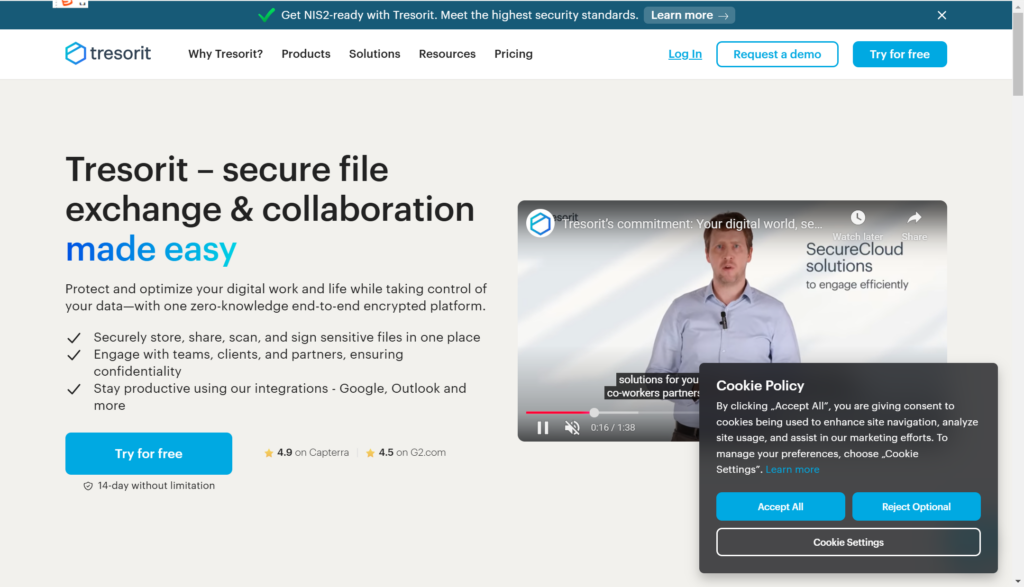1024x587 pixels.
Task: Accept all cookies
Action: click(780, 507)
